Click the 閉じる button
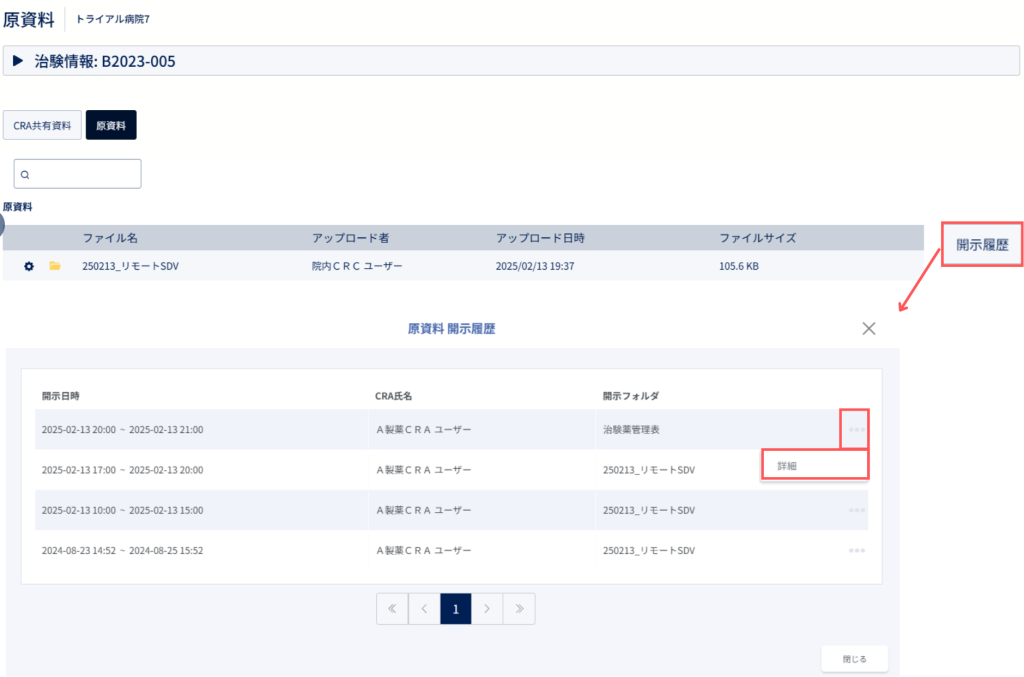Image resolution: width=1024 pixels, height=677 pixels. coord(854,659)
